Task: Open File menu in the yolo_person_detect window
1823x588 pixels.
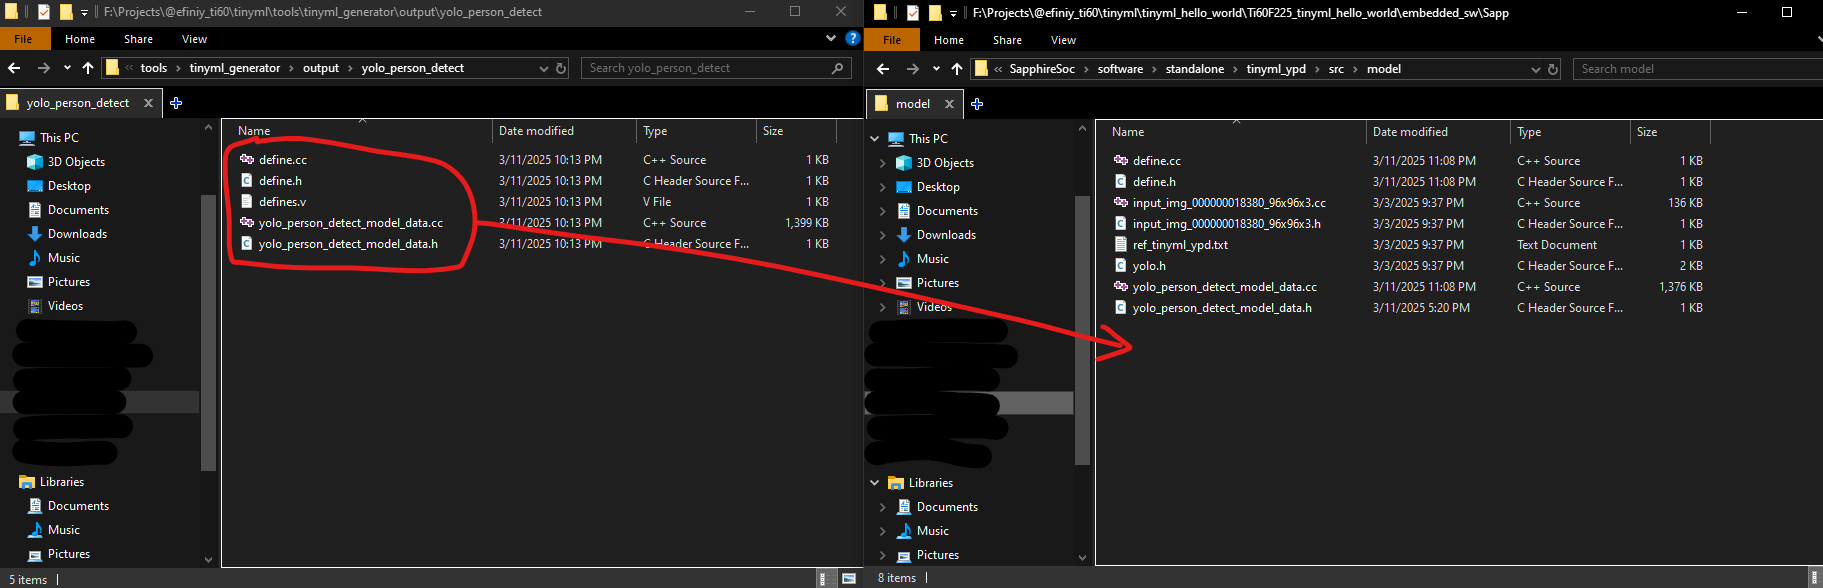Action: tap(23, 39)
